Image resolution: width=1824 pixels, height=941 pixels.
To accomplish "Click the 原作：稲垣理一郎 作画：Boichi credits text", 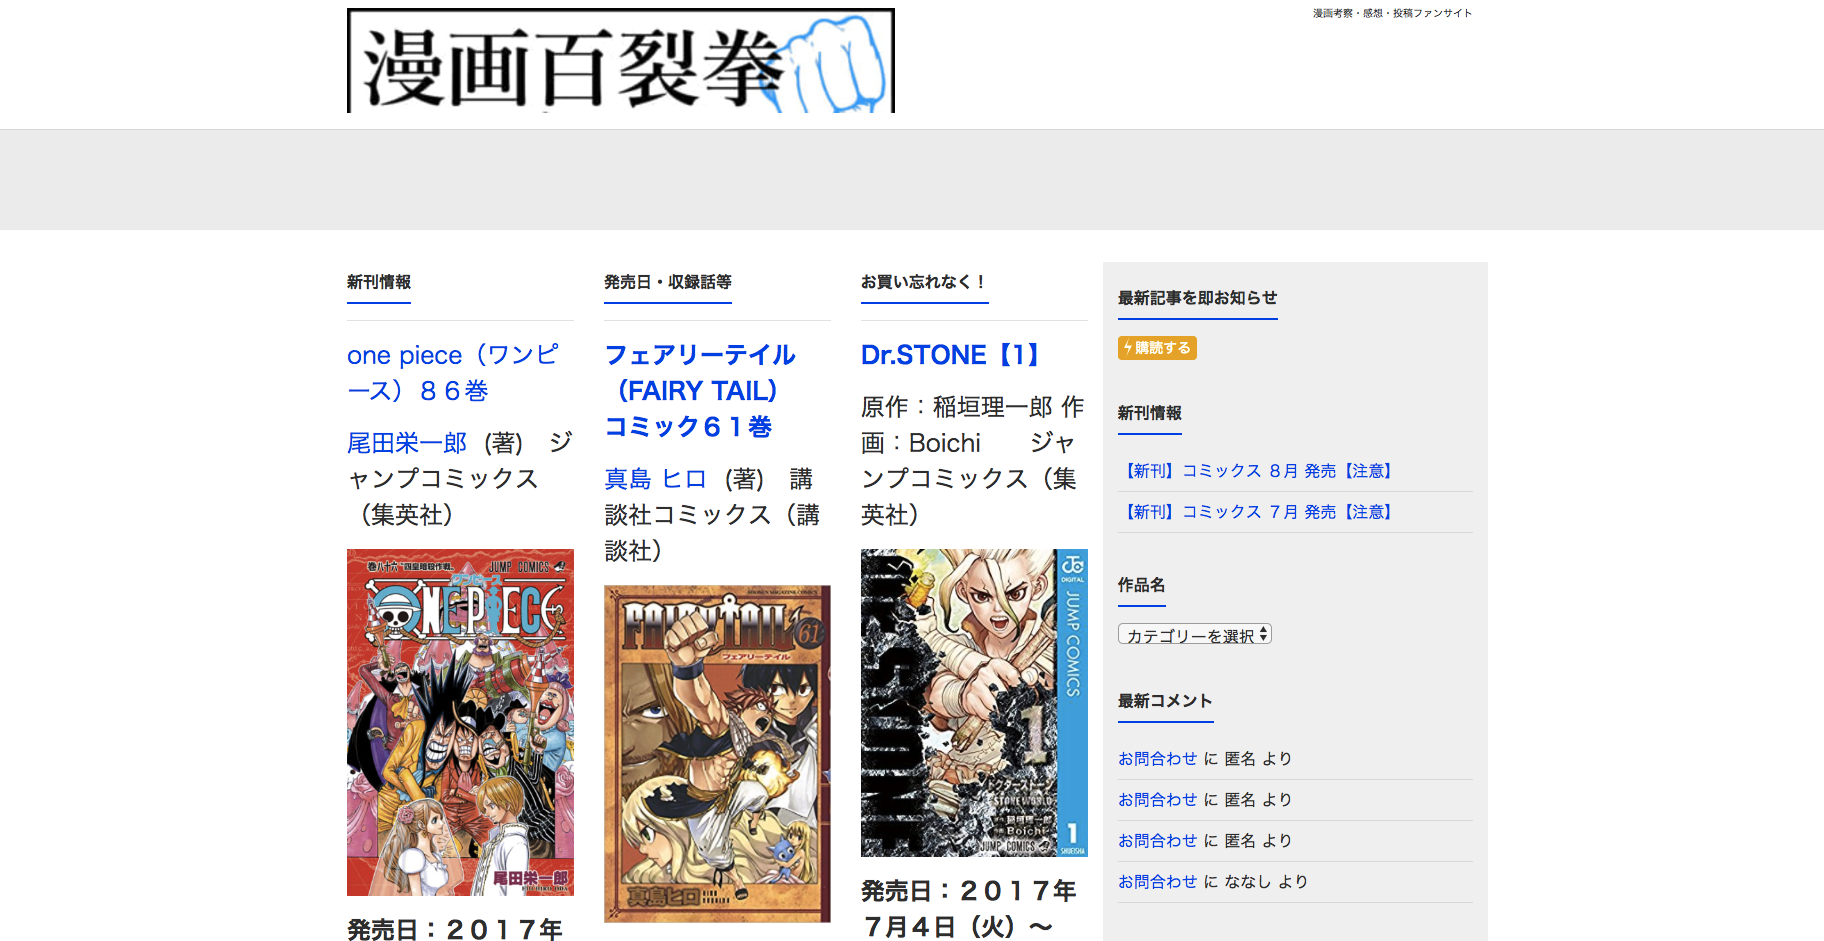I will 973,461.
